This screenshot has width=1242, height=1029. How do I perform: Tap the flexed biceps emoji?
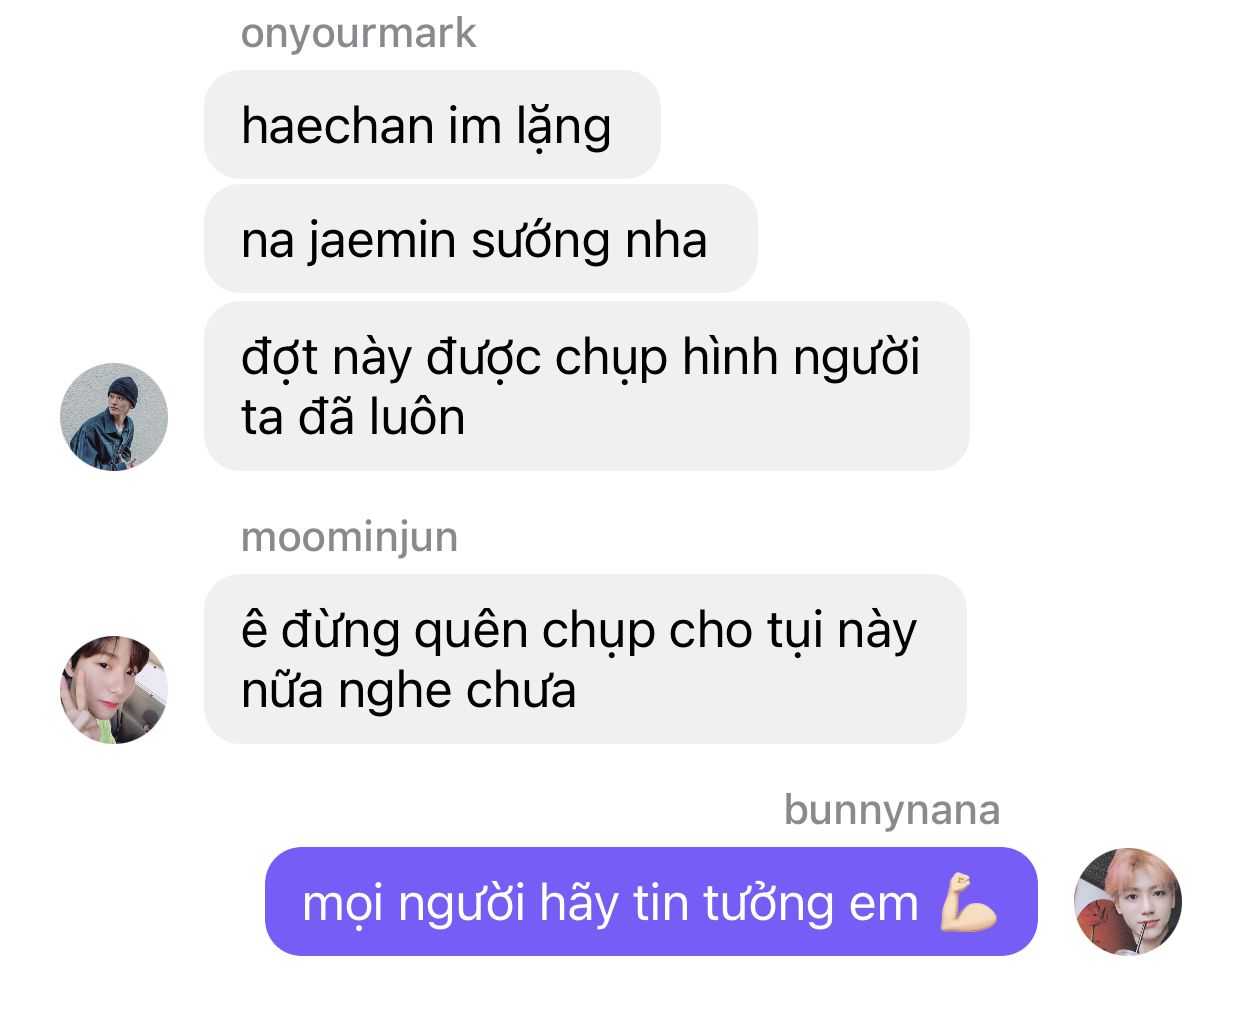click(x=968, y=902)
